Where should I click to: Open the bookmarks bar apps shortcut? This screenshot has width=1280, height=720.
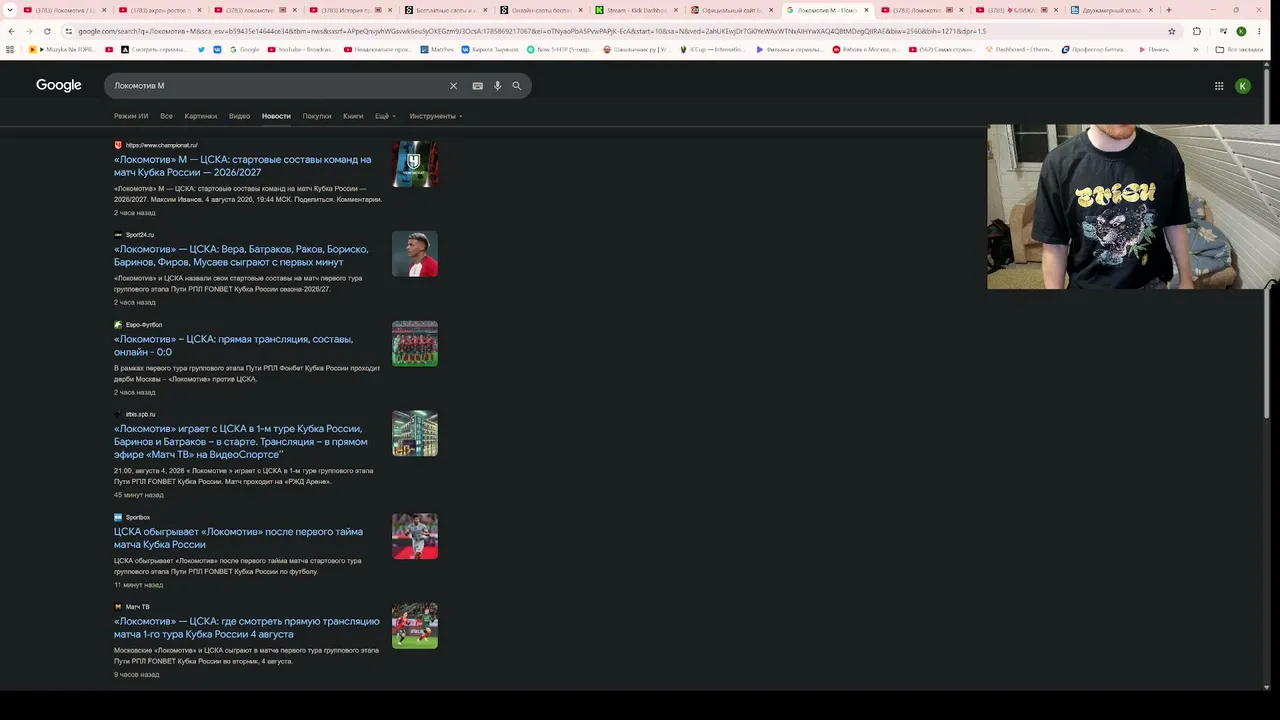click(10, 49)
